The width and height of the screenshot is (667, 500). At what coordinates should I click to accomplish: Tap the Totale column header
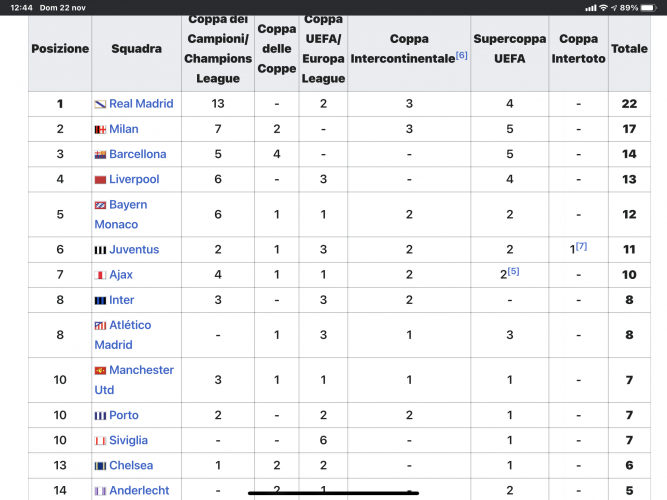[x=629, y=48]
